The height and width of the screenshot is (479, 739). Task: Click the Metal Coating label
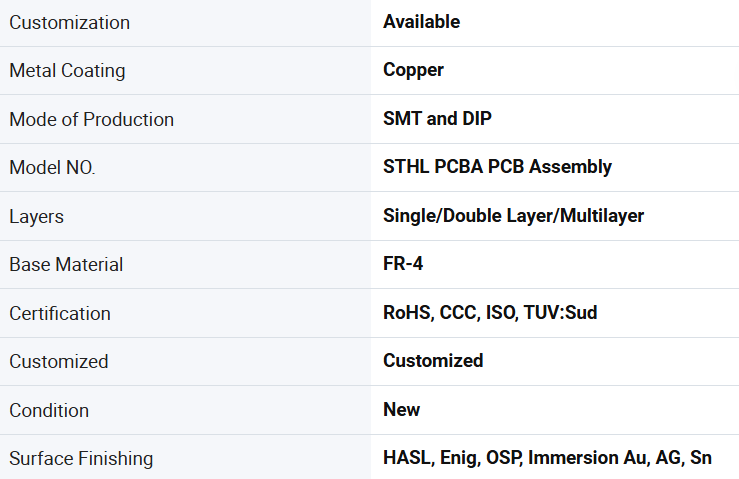point(67,71)
